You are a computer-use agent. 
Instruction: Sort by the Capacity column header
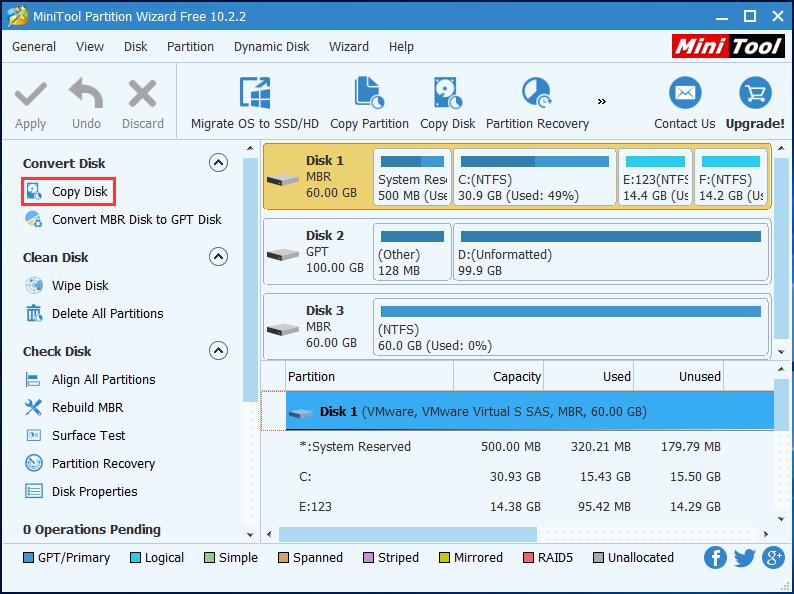click(x=498, y=376)
